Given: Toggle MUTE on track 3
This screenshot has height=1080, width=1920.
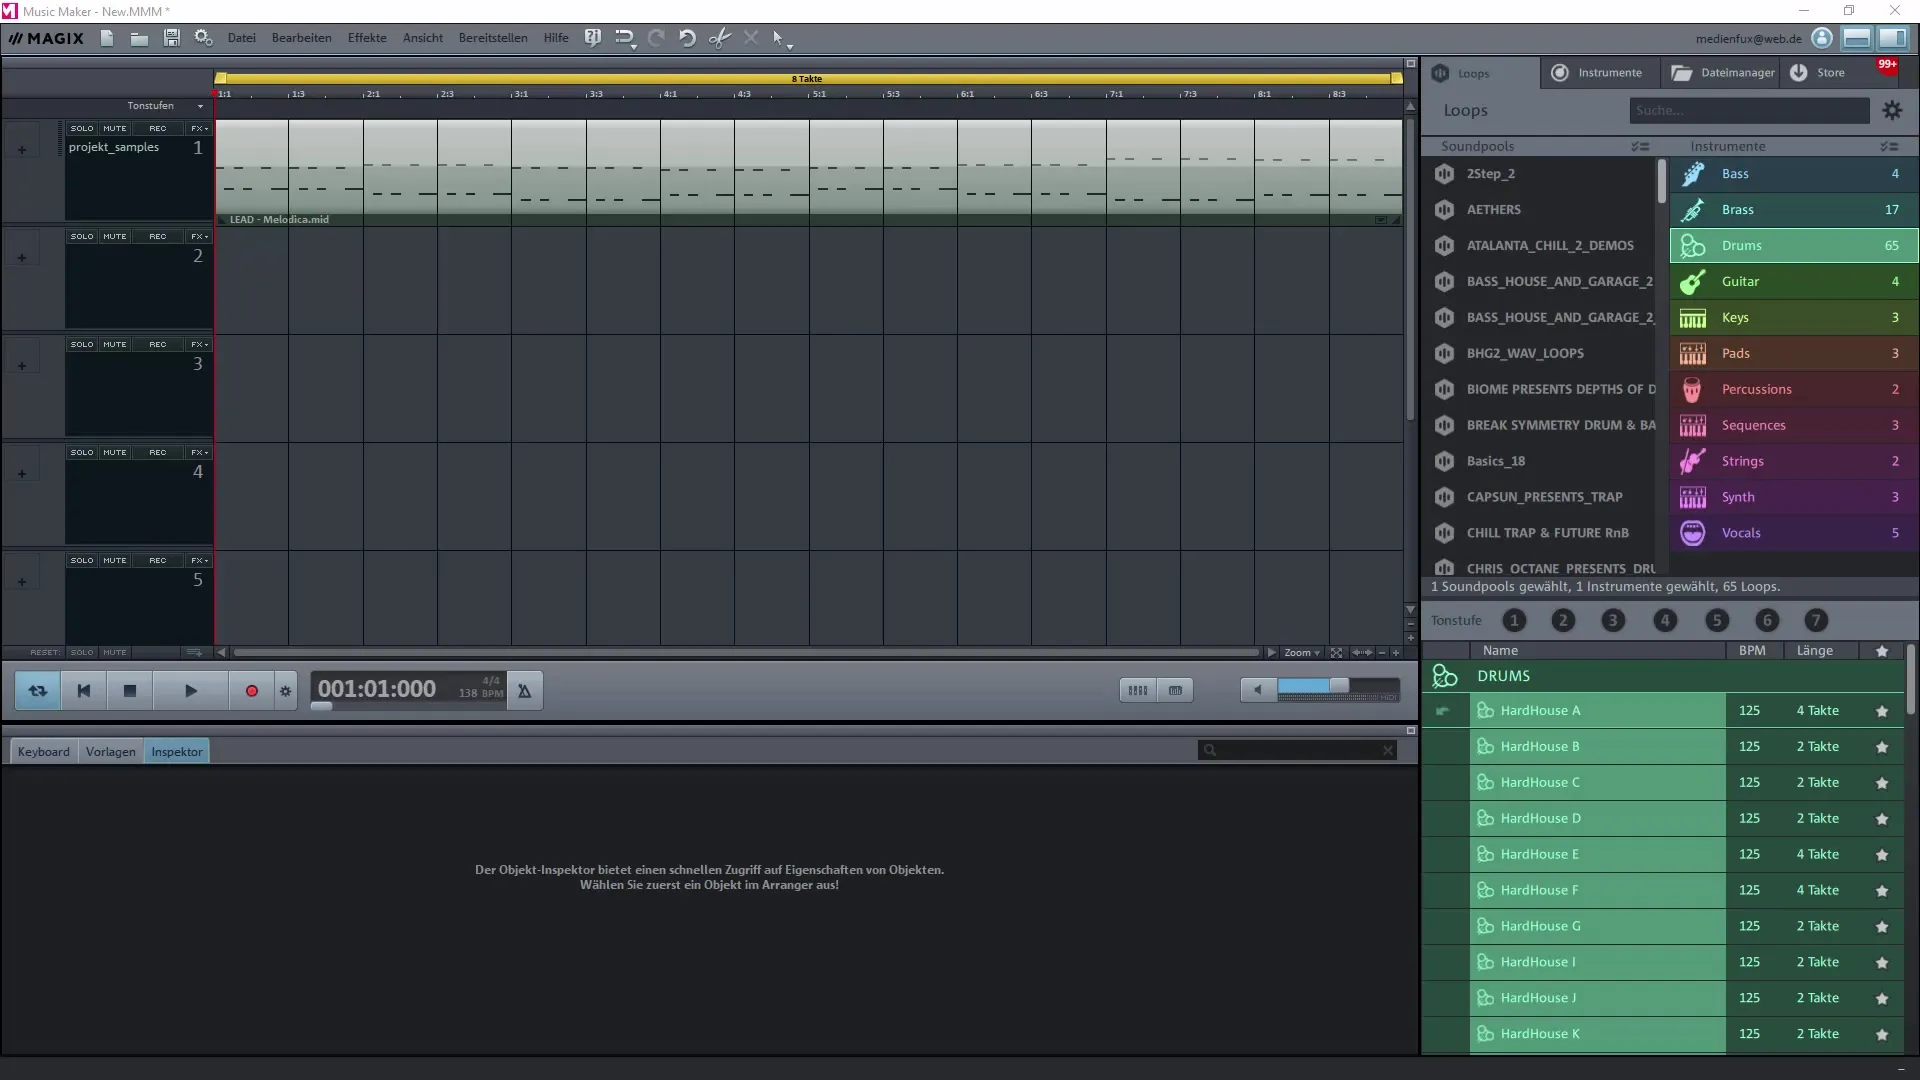Looking at the screenshot, I should [115, 345].
